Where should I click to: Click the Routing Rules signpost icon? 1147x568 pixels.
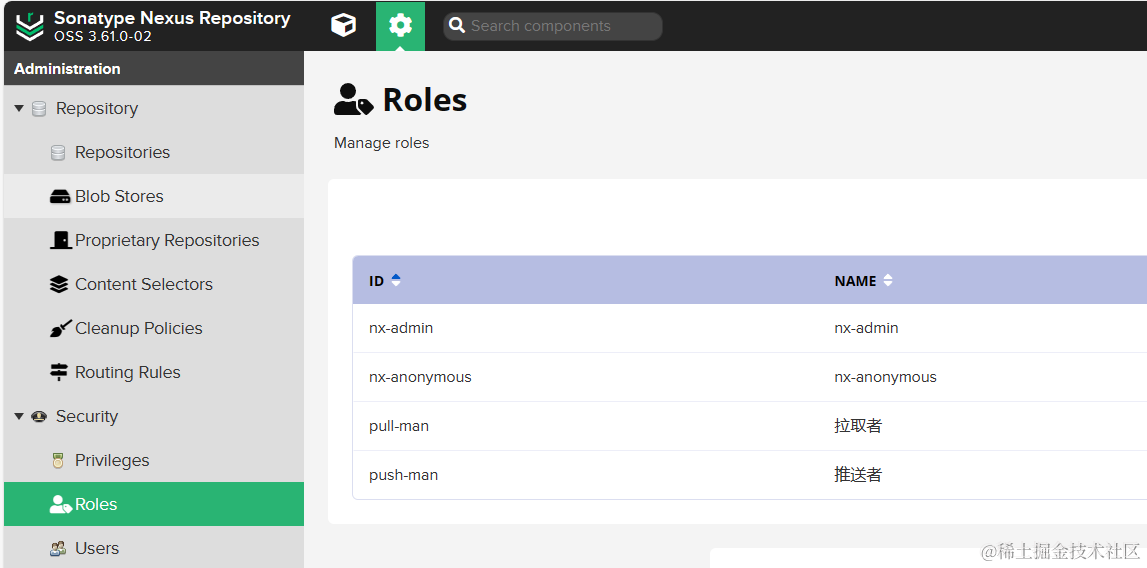click(x=59, y=372)
